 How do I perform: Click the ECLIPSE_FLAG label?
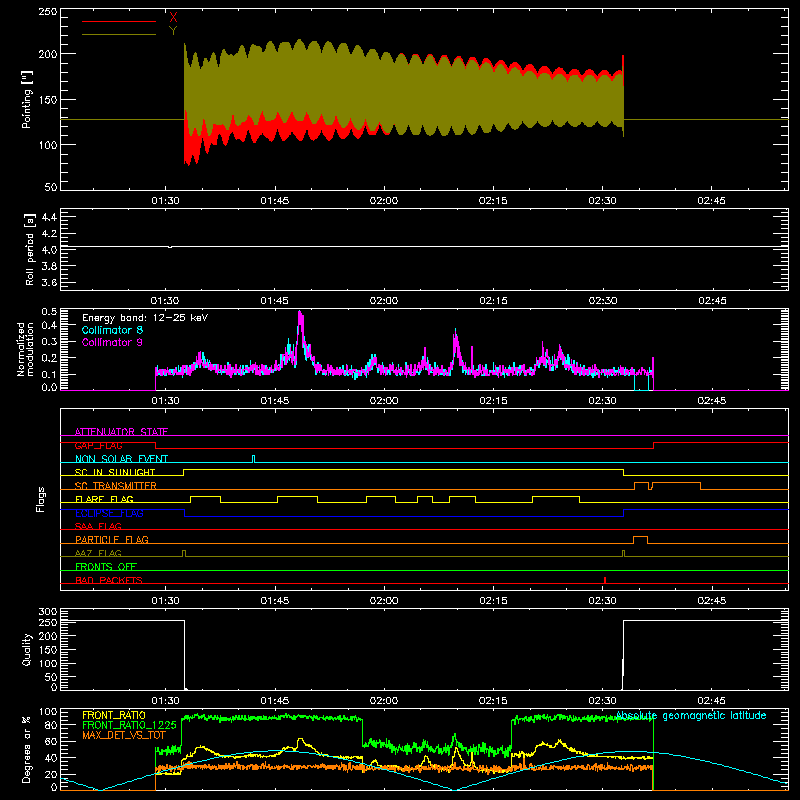[109, 513]
